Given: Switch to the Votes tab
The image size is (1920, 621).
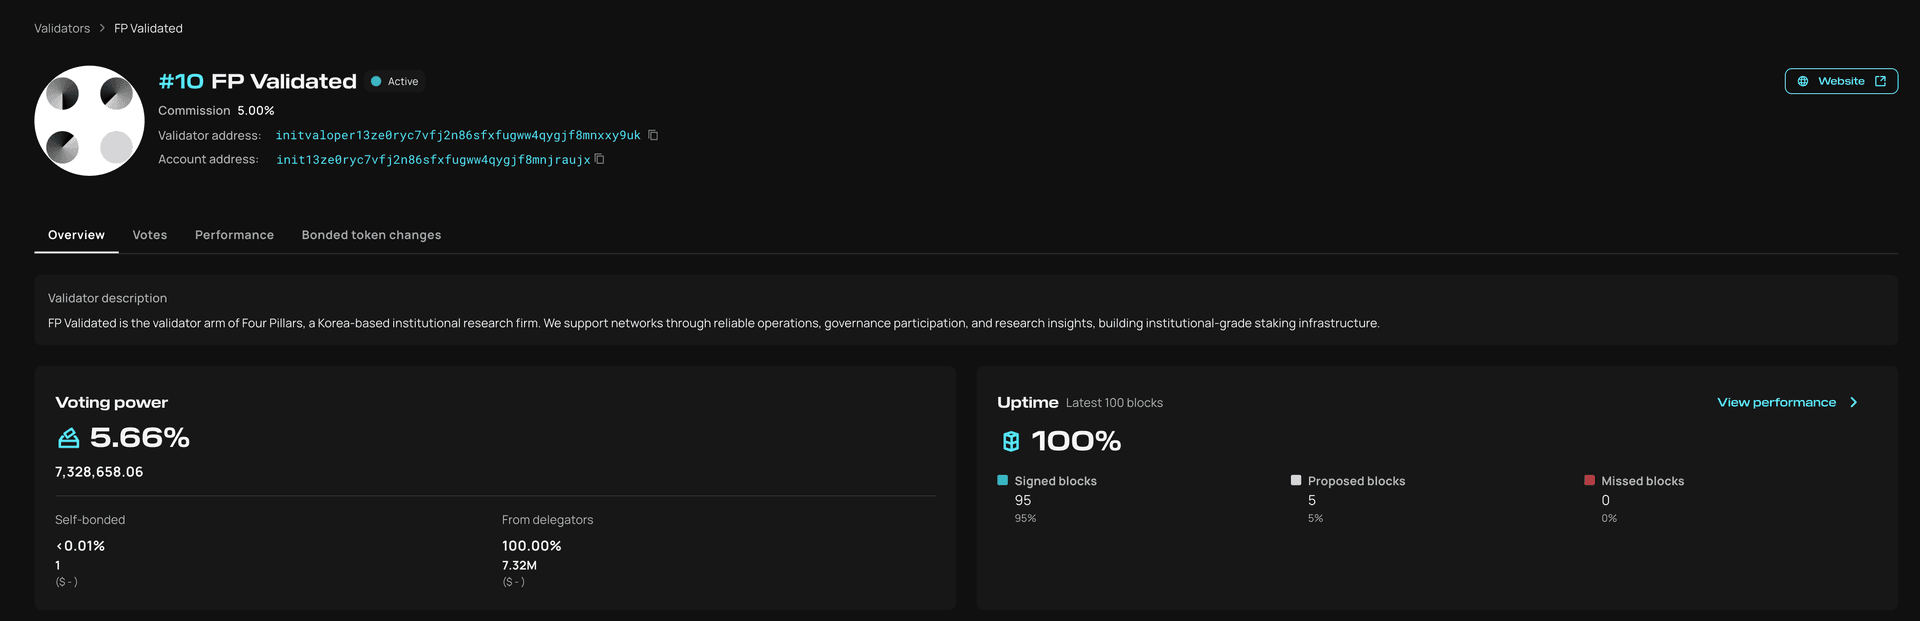Looking at the screenshot, I should click(x=150, y=235).
